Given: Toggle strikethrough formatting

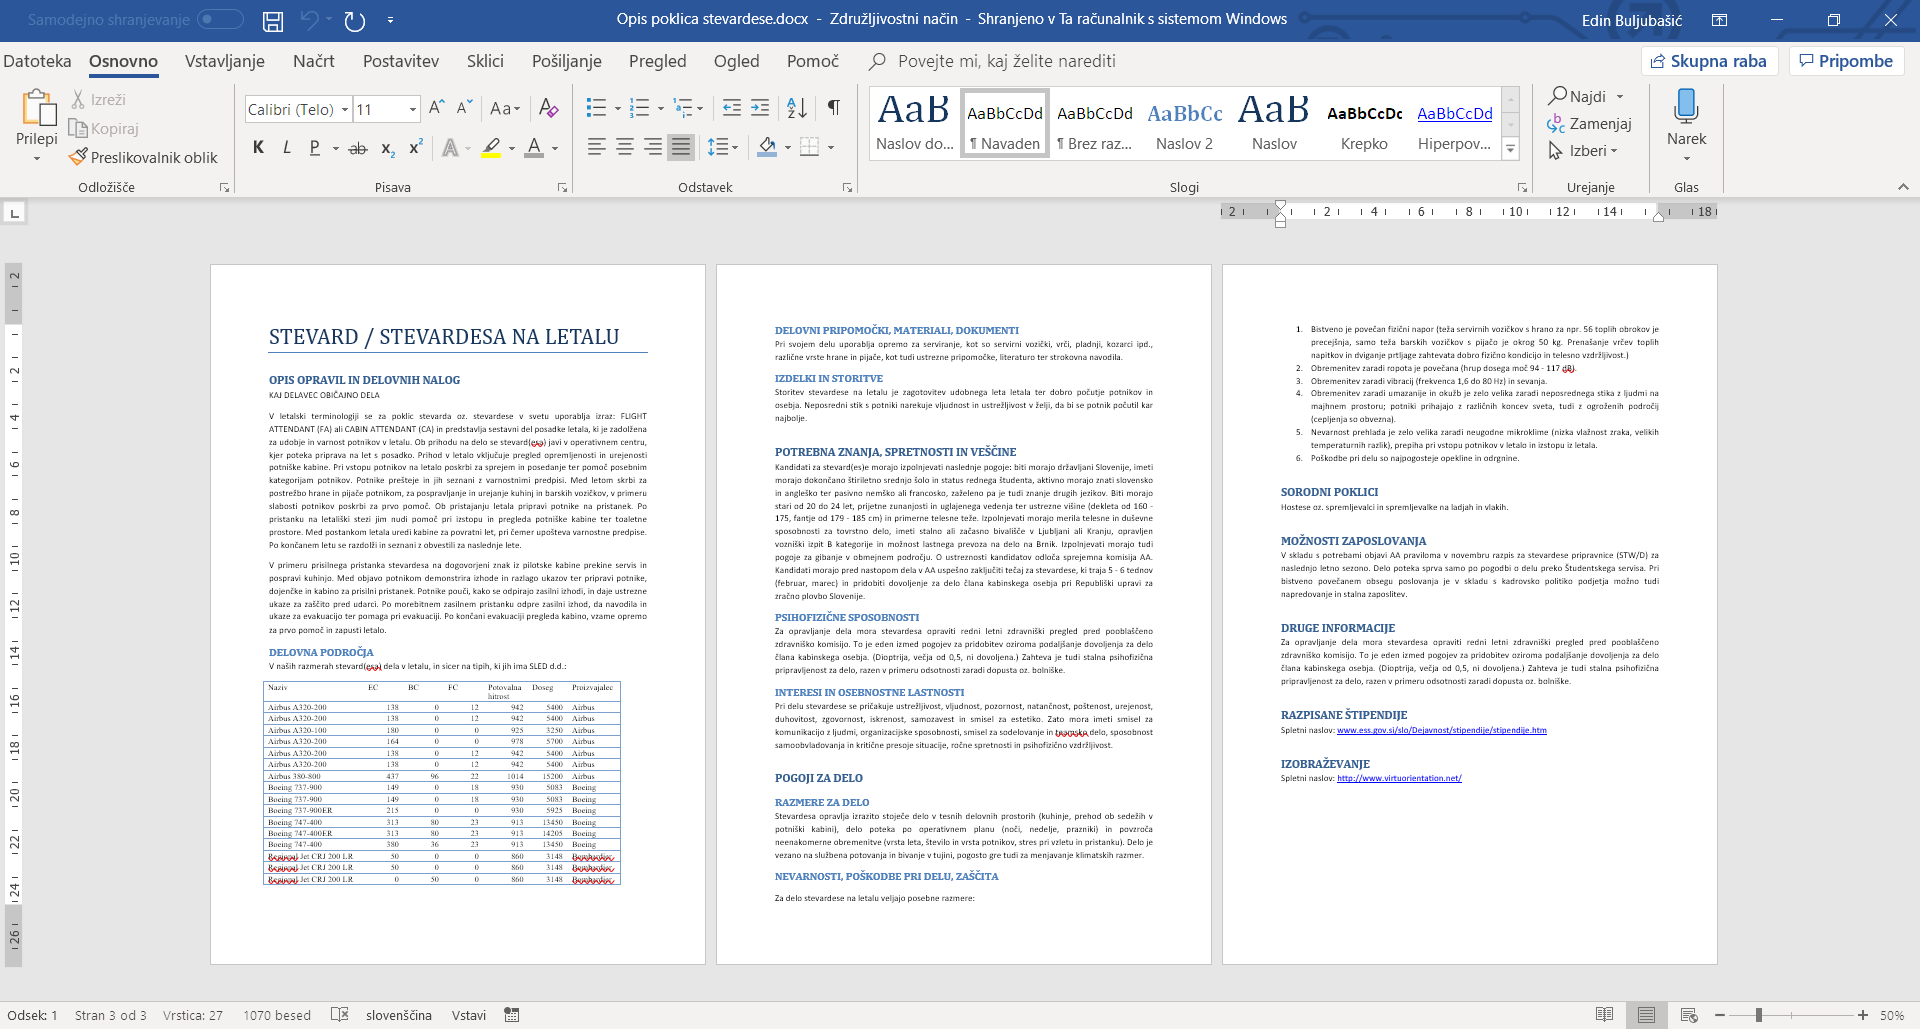Looking at the screenshot, I should tap(358, 148).
